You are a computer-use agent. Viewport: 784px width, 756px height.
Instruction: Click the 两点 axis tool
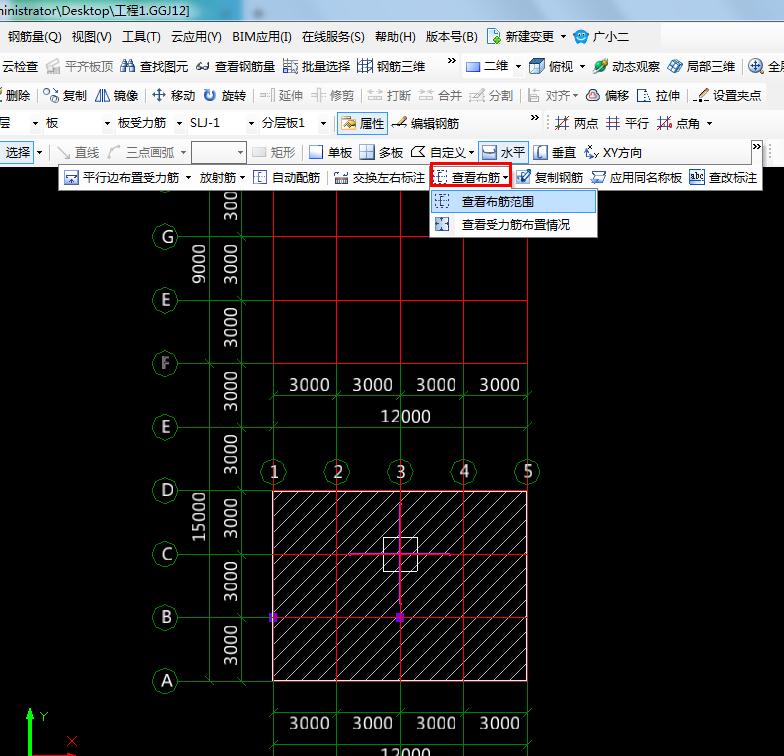pyautogui.click(x=576, y=123)
